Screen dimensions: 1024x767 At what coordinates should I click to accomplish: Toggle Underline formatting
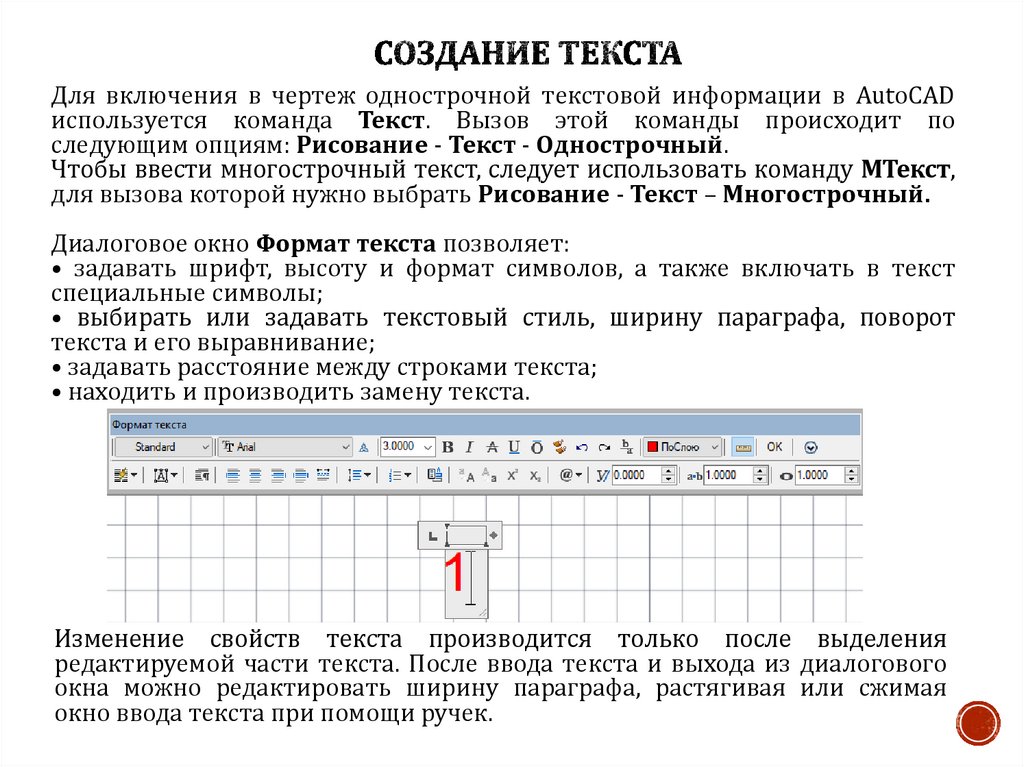(x=514, y=447)
